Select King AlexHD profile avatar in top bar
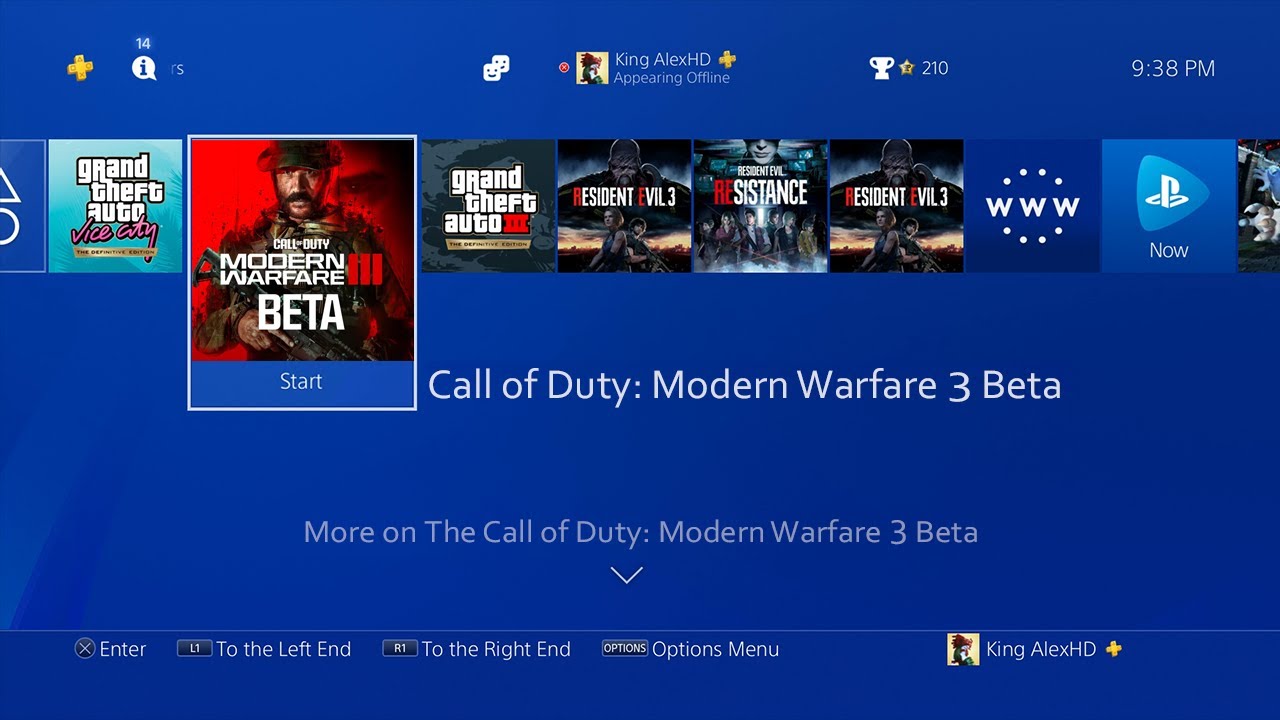This screenshot has height=720, width=1280. tap(592, 68)
